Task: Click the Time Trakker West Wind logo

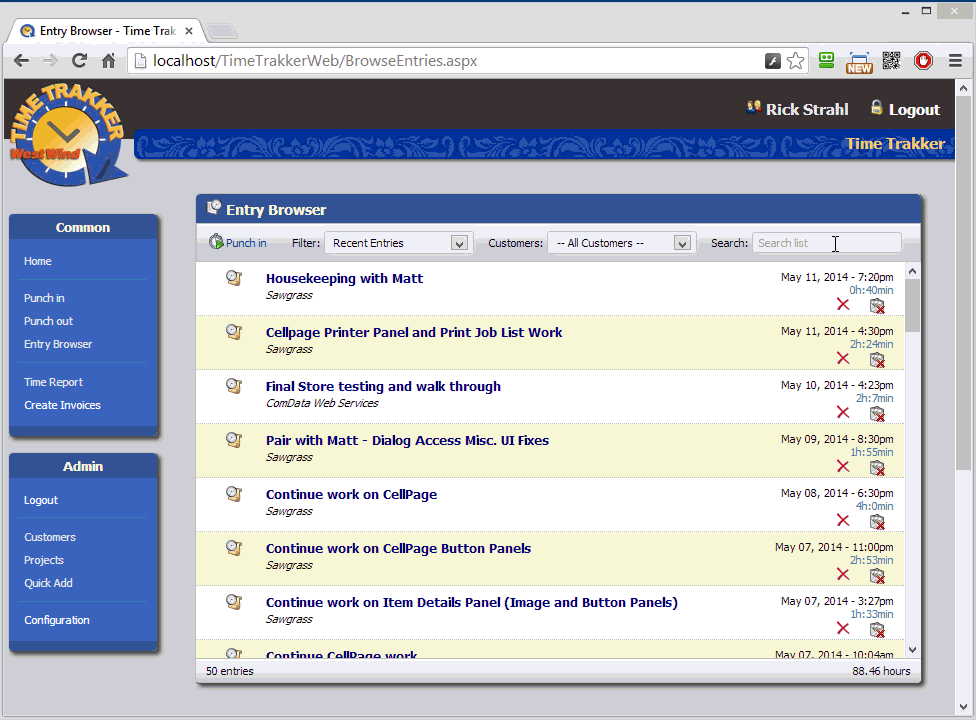Action: 68,133
